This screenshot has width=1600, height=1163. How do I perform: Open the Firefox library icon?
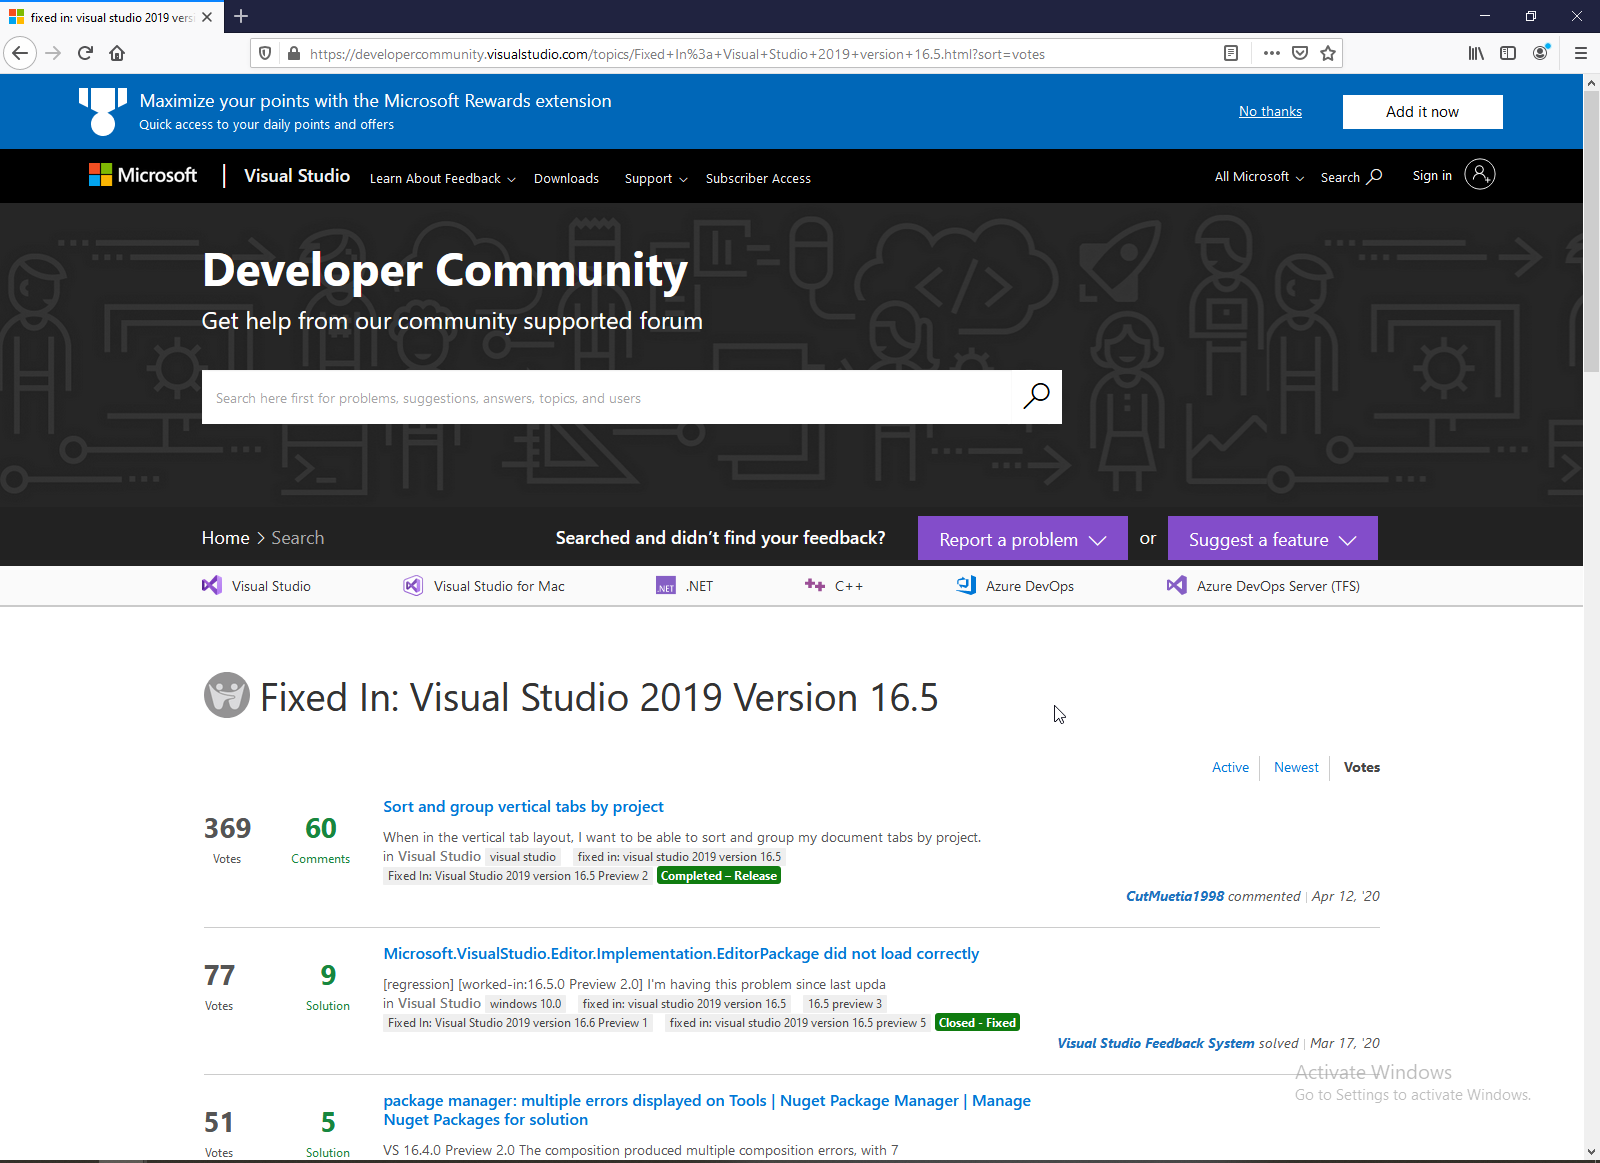click(1476, 53)
